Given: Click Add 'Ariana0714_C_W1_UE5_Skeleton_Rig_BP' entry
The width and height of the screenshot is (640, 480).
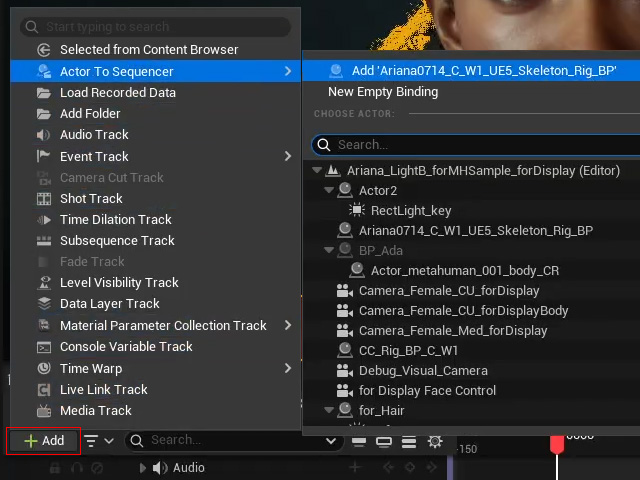Looking at the screenshot, I should [x=484, y=71].
